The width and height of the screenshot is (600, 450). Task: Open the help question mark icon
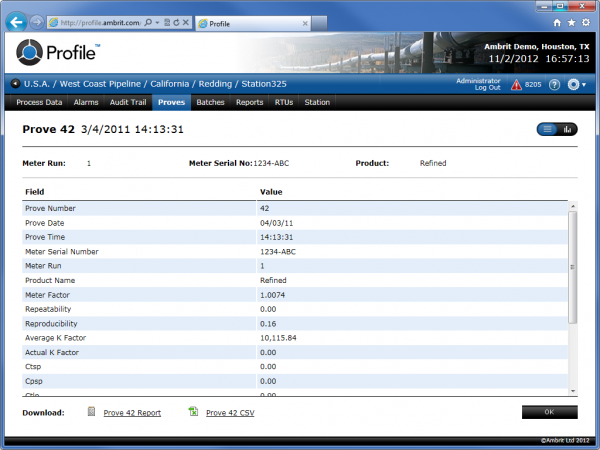(554, 85)
